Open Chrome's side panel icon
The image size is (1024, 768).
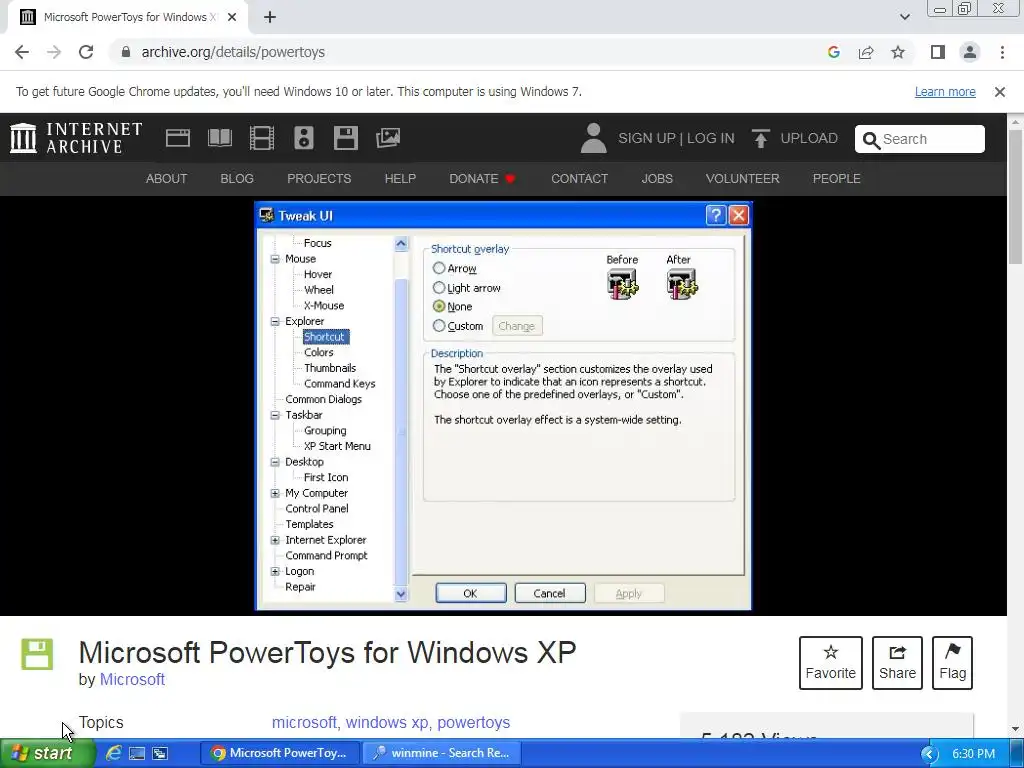(938, 52)
